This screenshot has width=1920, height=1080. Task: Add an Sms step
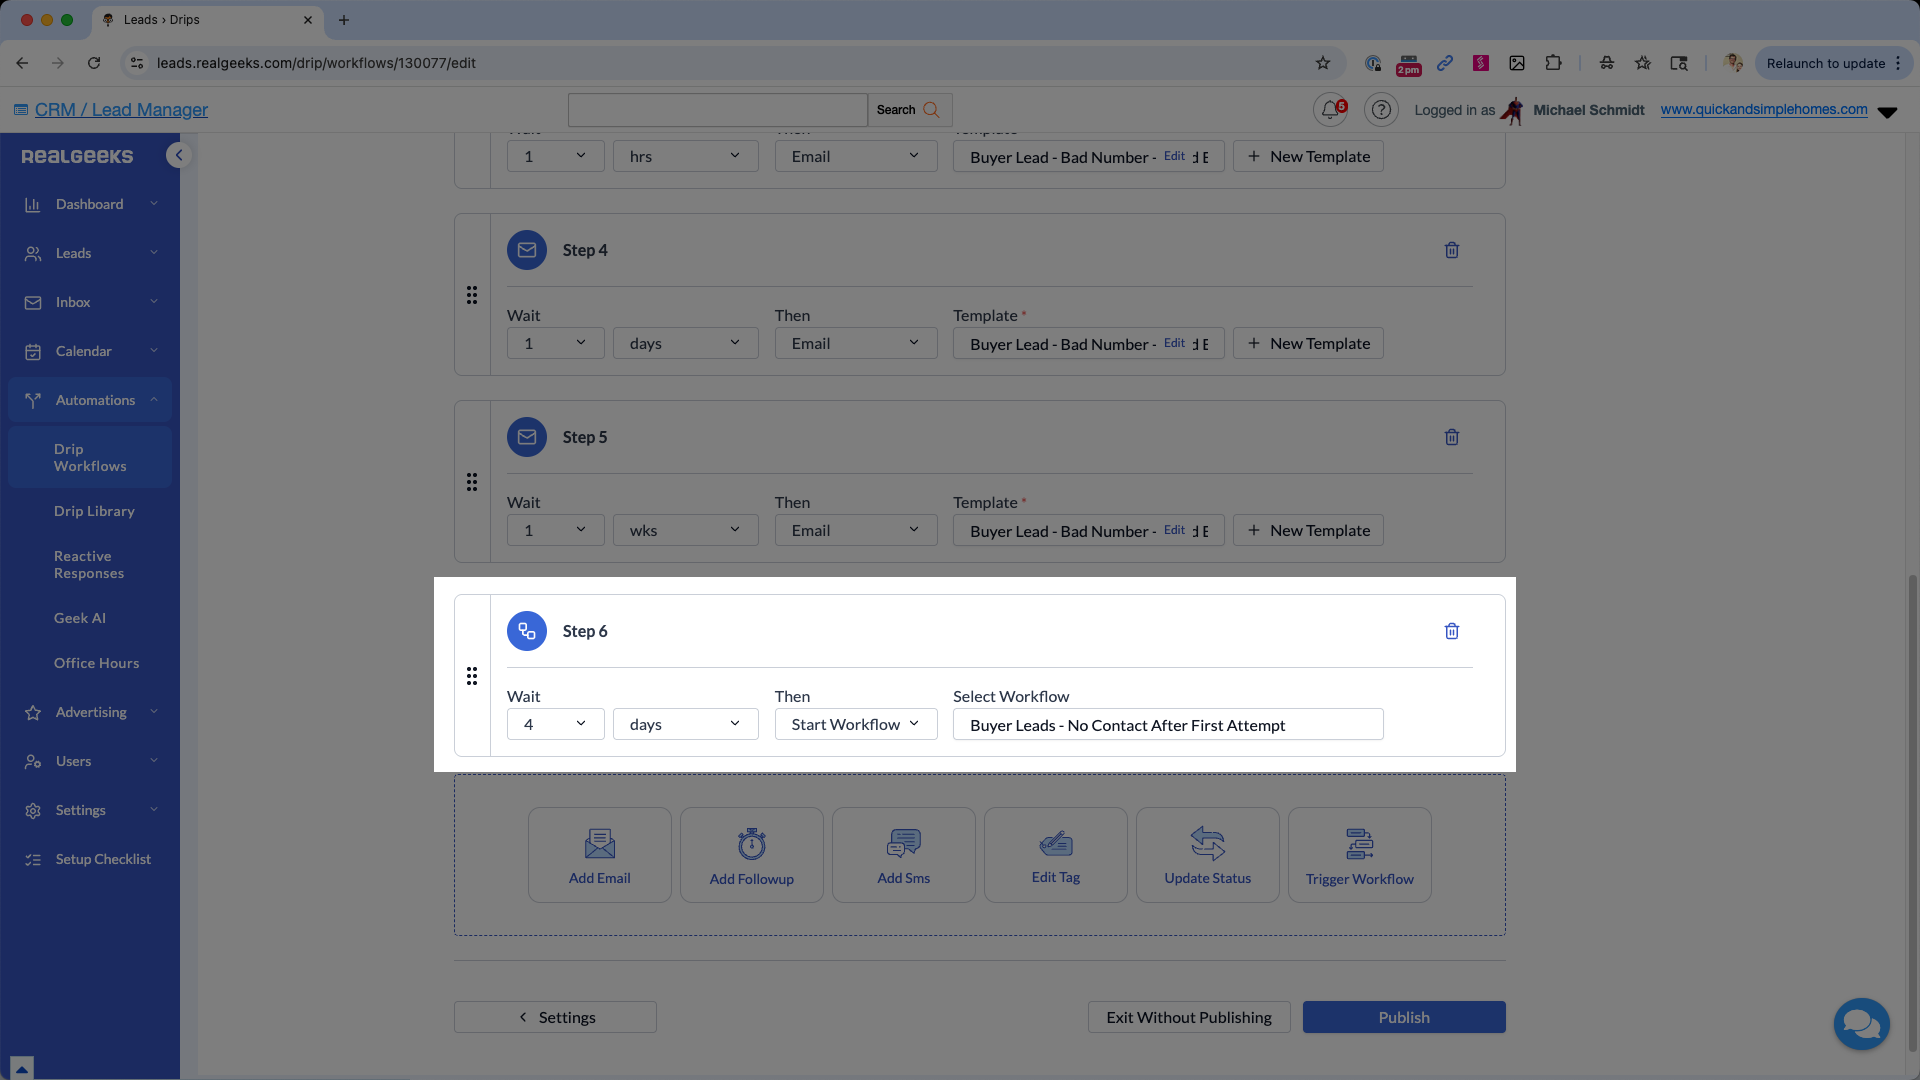click(904, 855)
